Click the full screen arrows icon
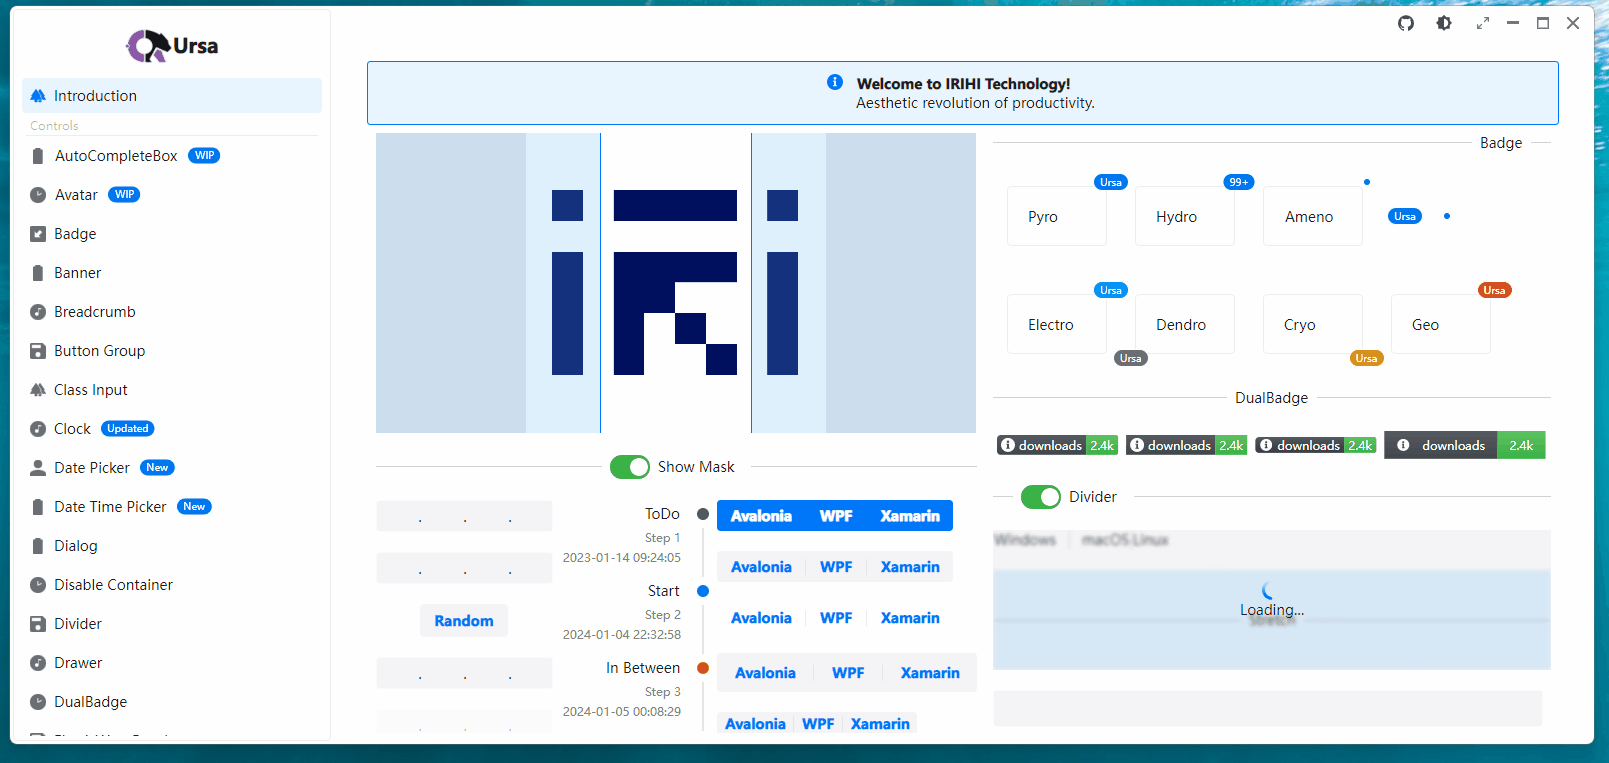 [x=1483, y=23]
